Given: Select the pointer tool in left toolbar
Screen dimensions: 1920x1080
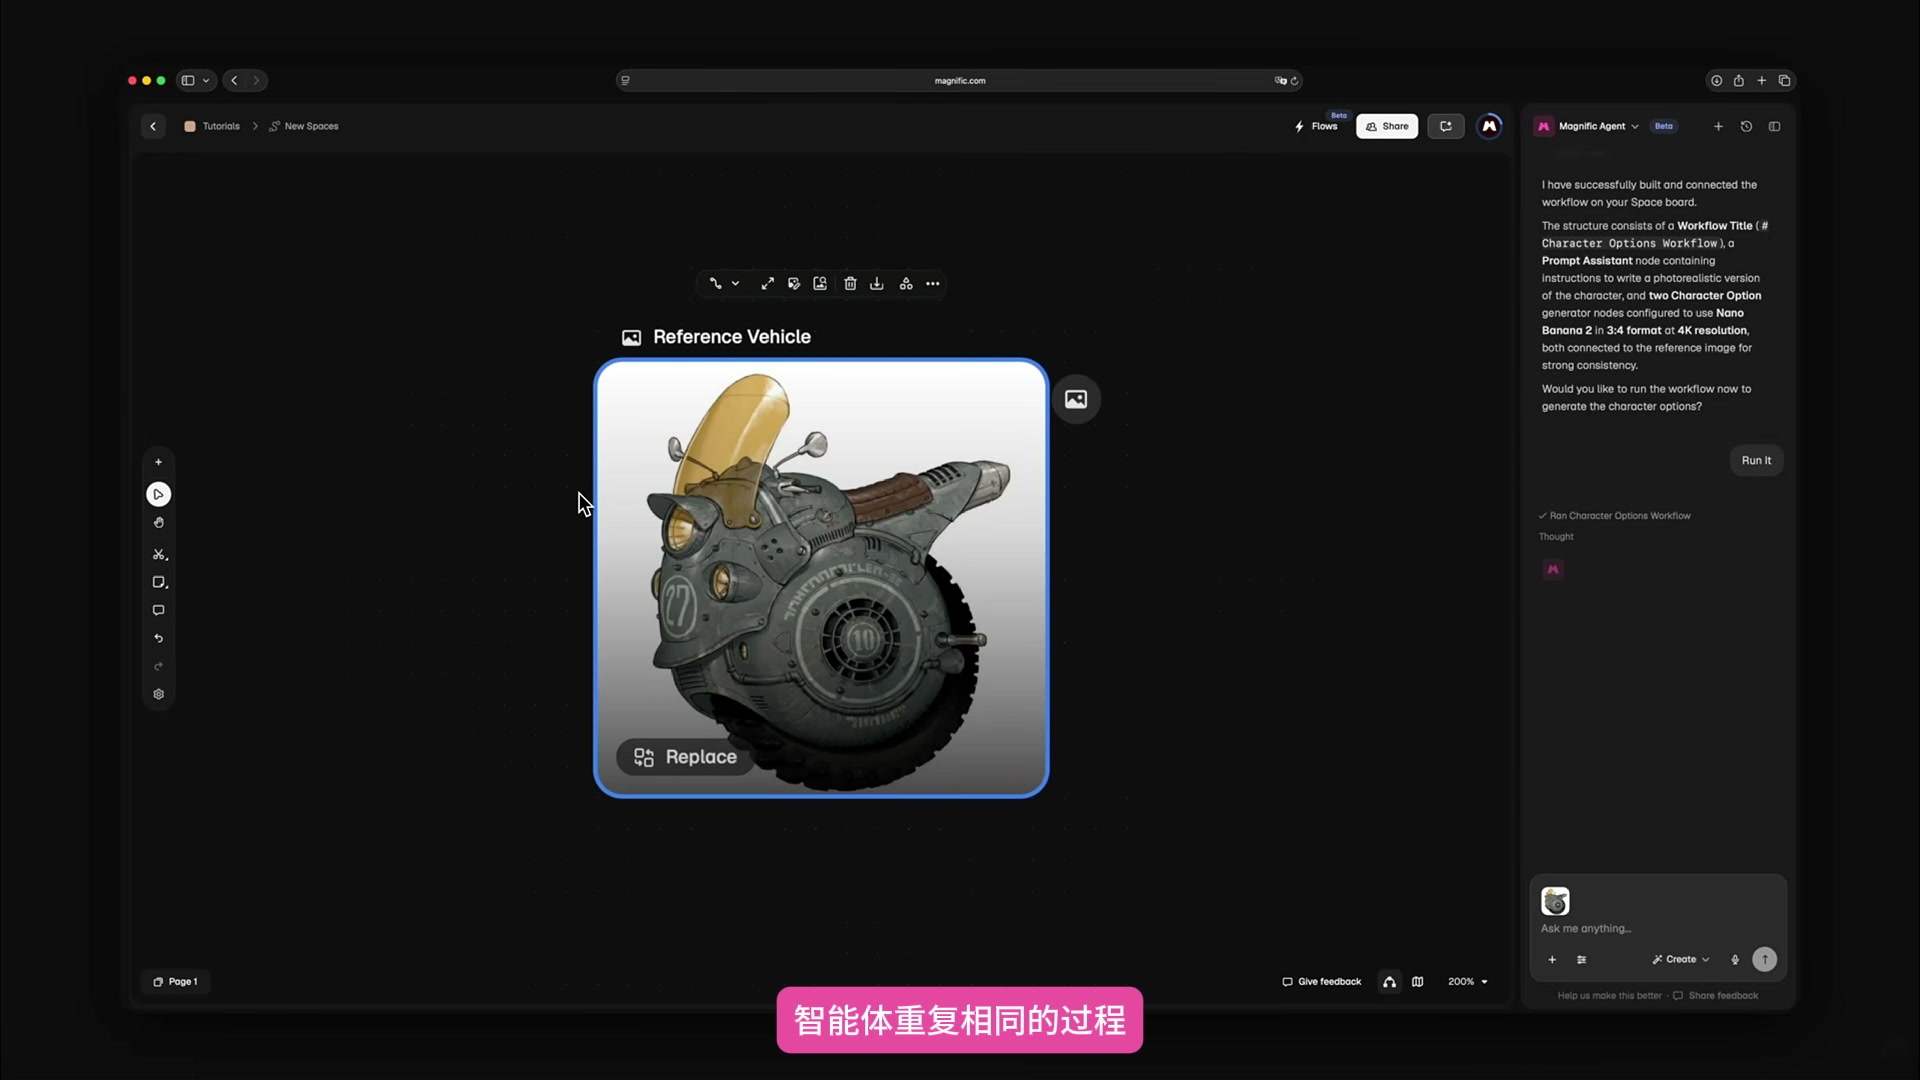Looking at the screenshot, I should pos(158,494).
